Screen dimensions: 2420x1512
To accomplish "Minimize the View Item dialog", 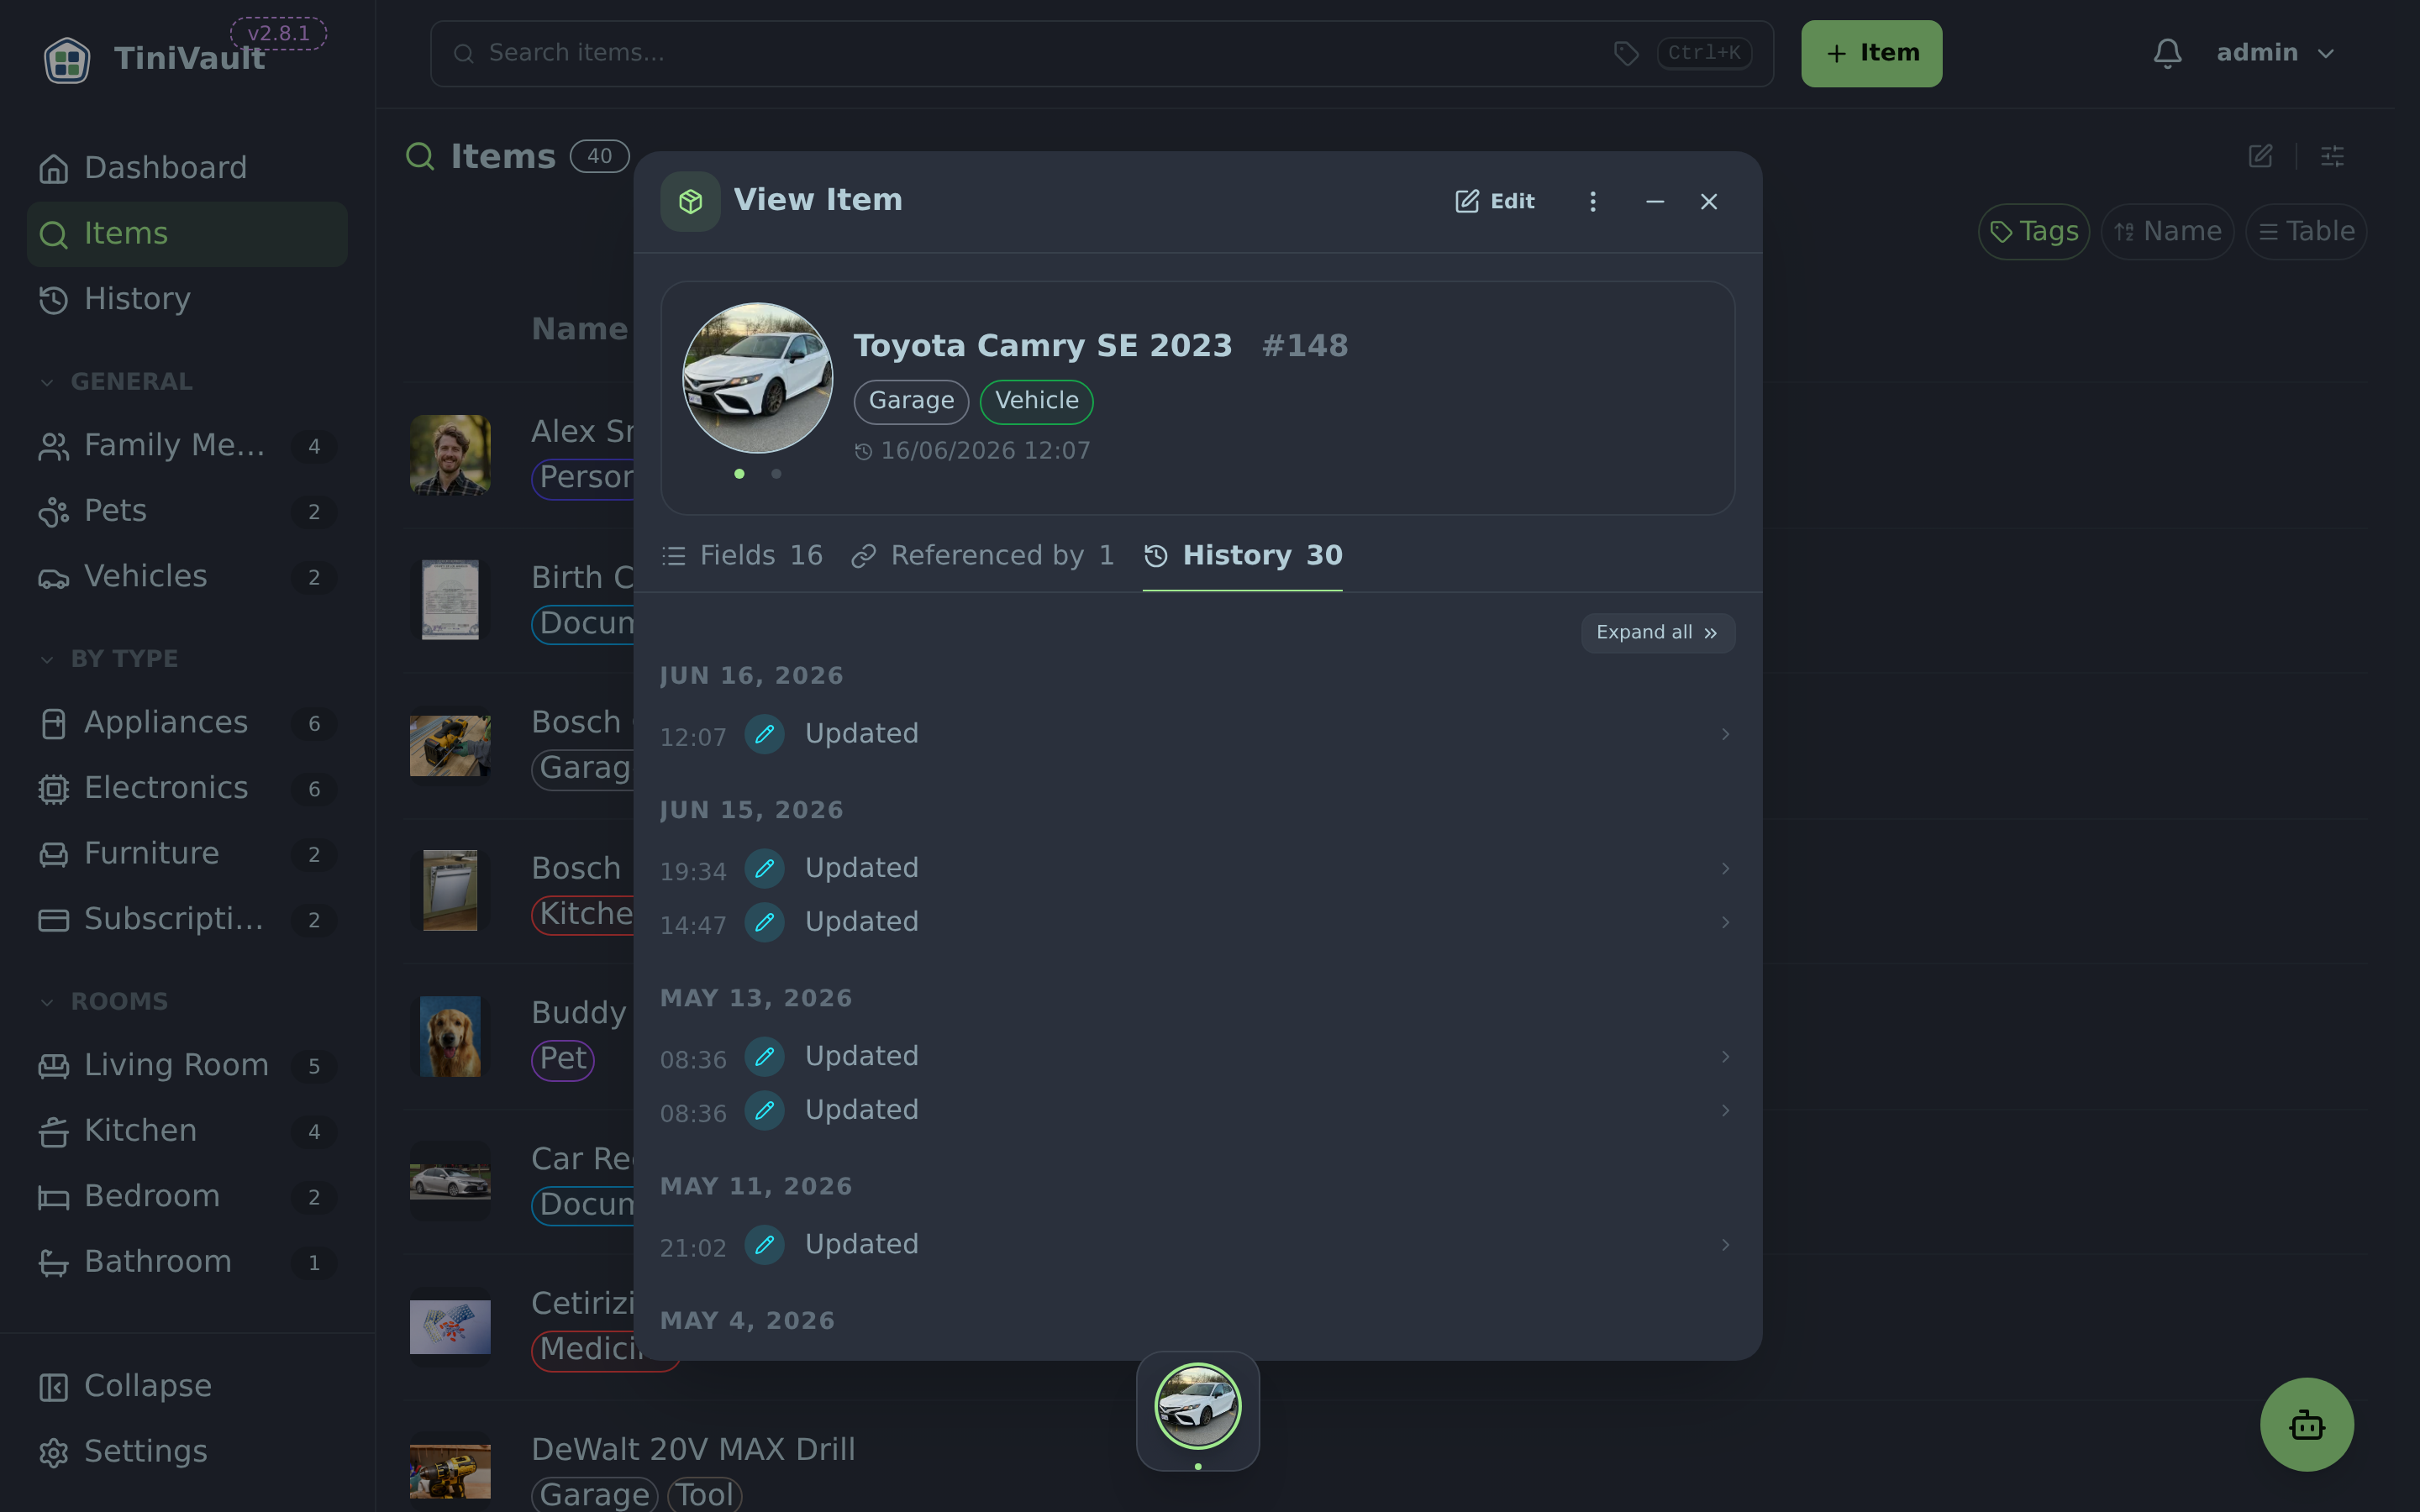I will tap(1655, 202).
